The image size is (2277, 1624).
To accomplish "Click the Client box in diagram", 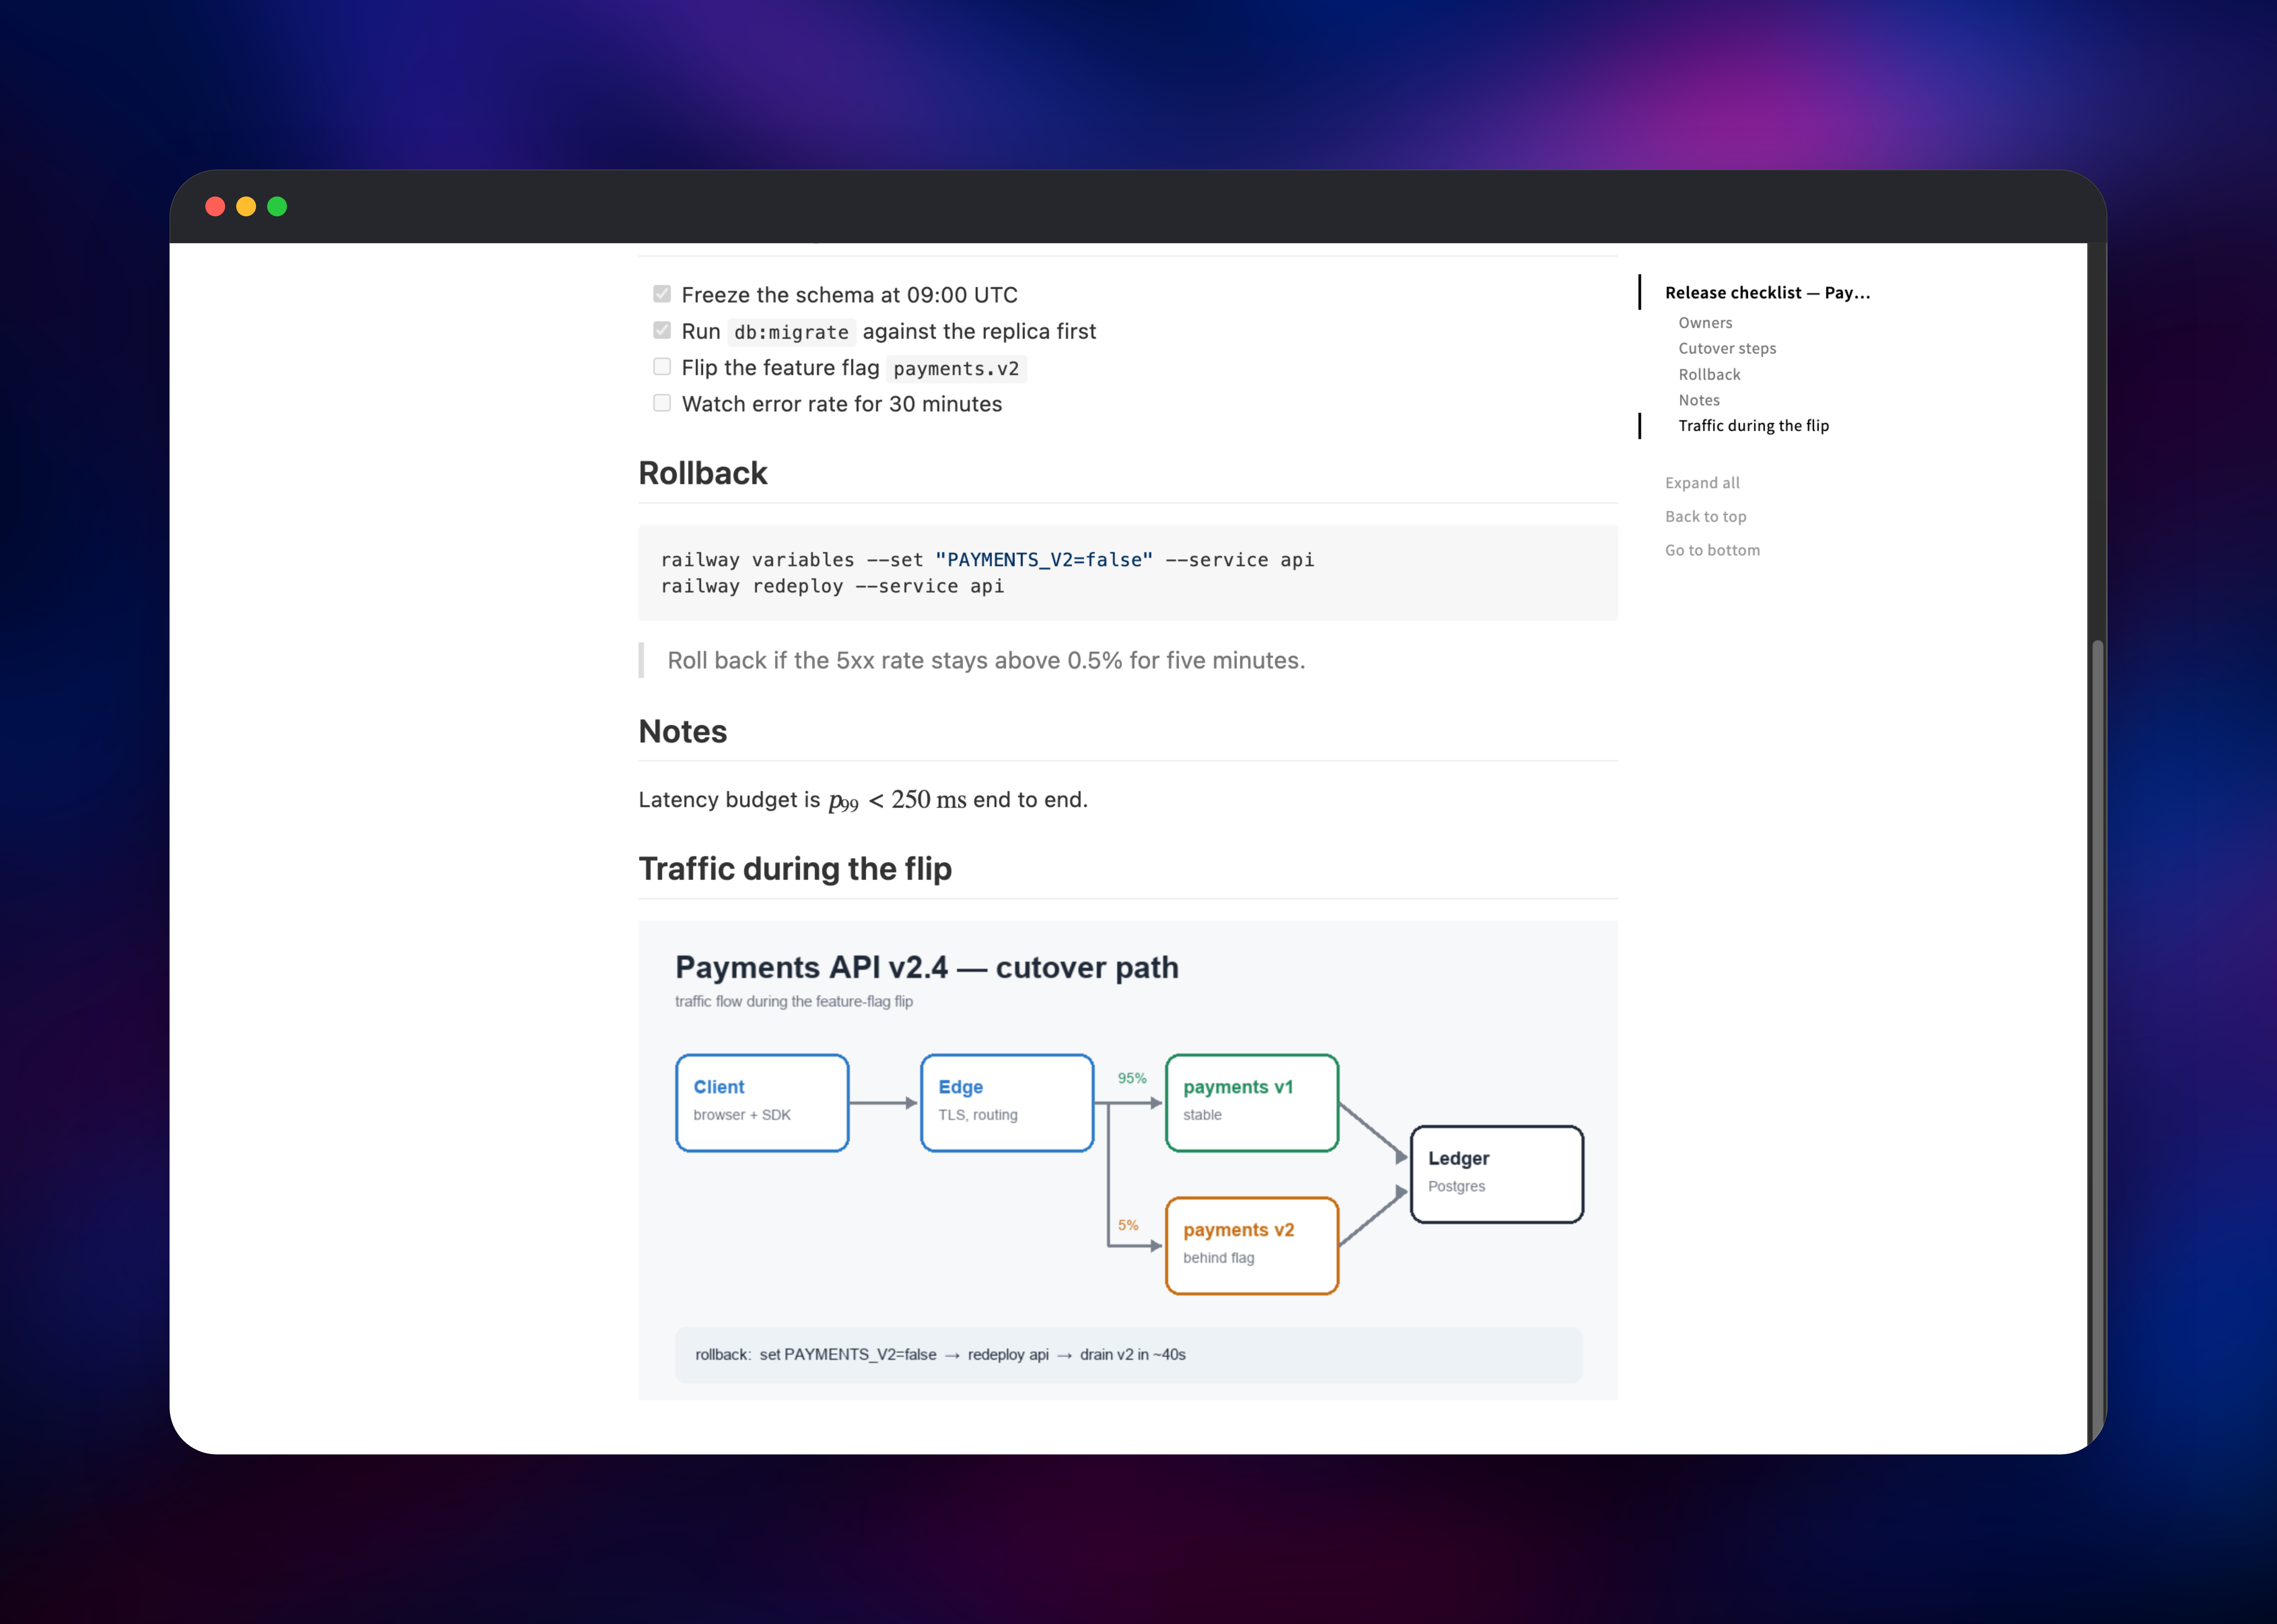I will tap(762, 1103).
